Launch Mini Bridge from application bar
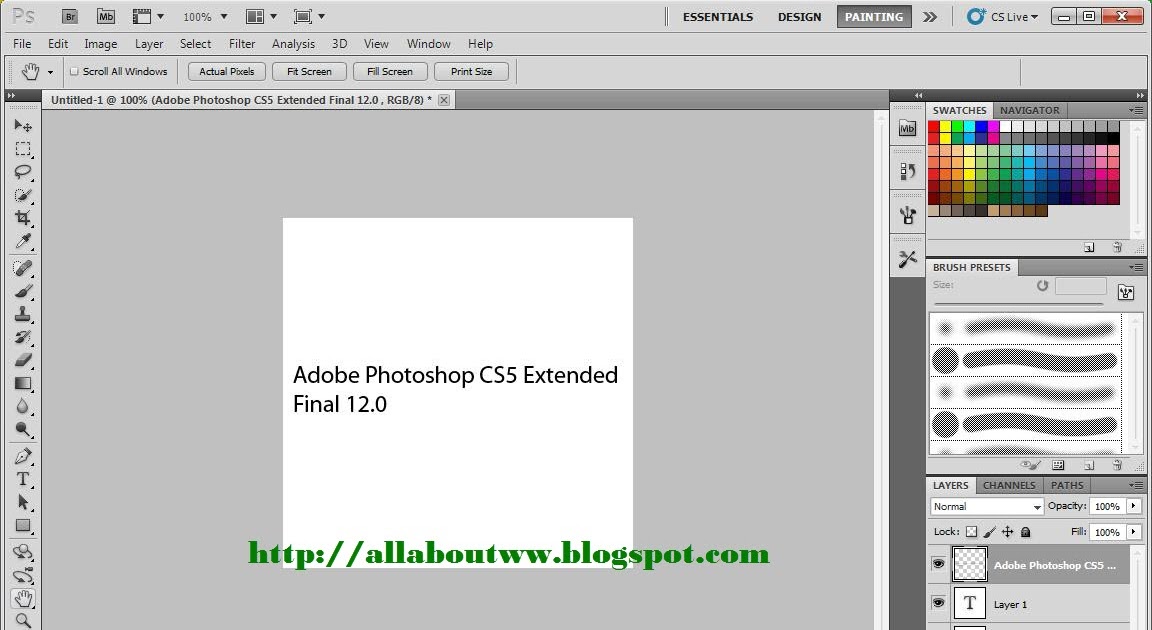Screen dimensions: 1152x630 click(x=106, y=16)
